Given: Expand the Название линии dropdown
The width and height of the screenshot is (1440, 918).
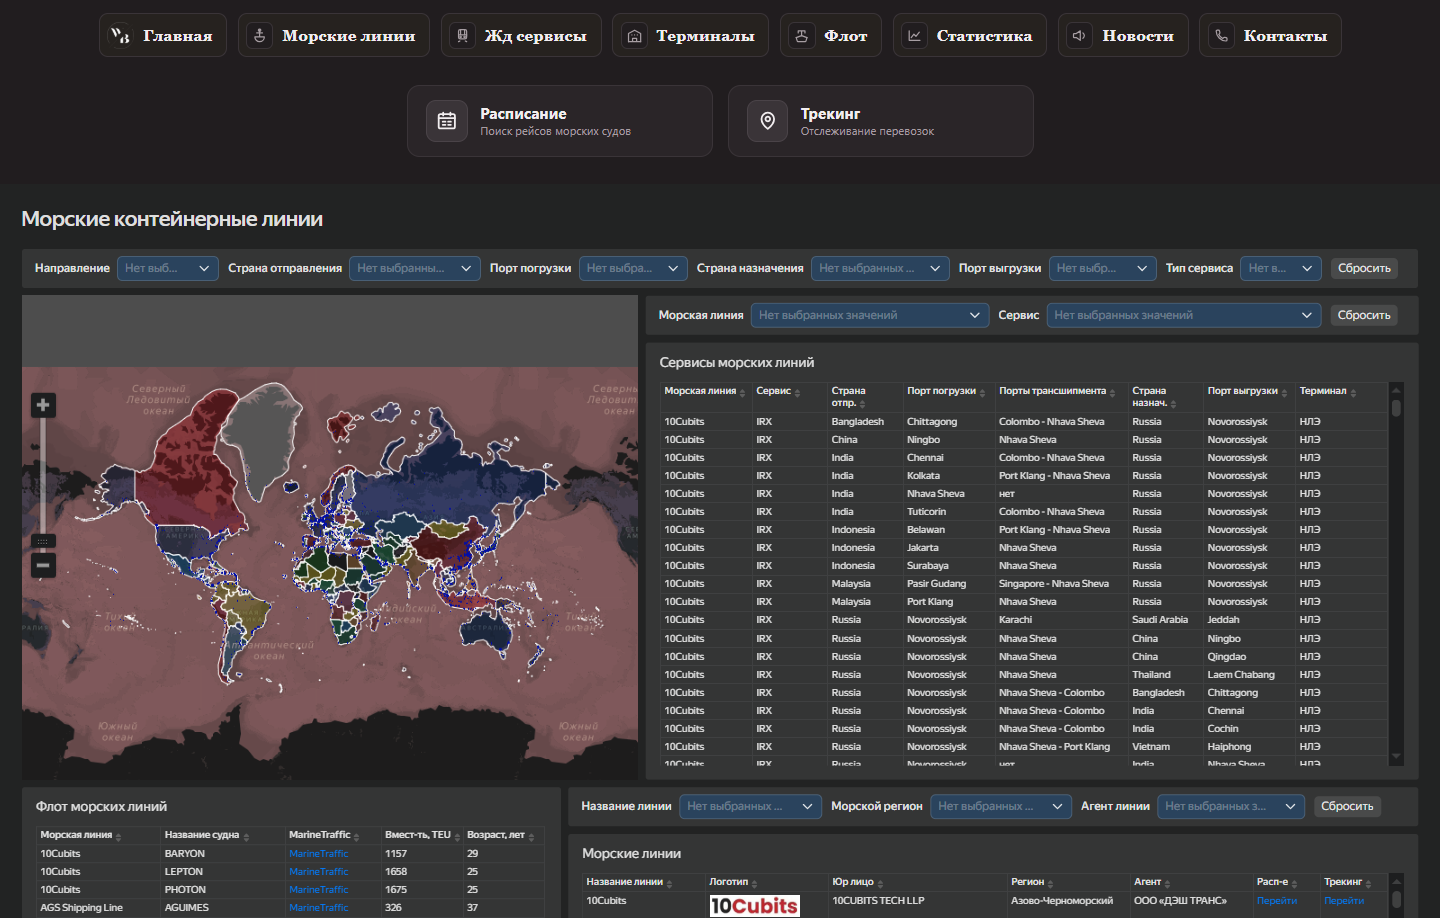Looking at the screenshot, I should coord(750,806).
